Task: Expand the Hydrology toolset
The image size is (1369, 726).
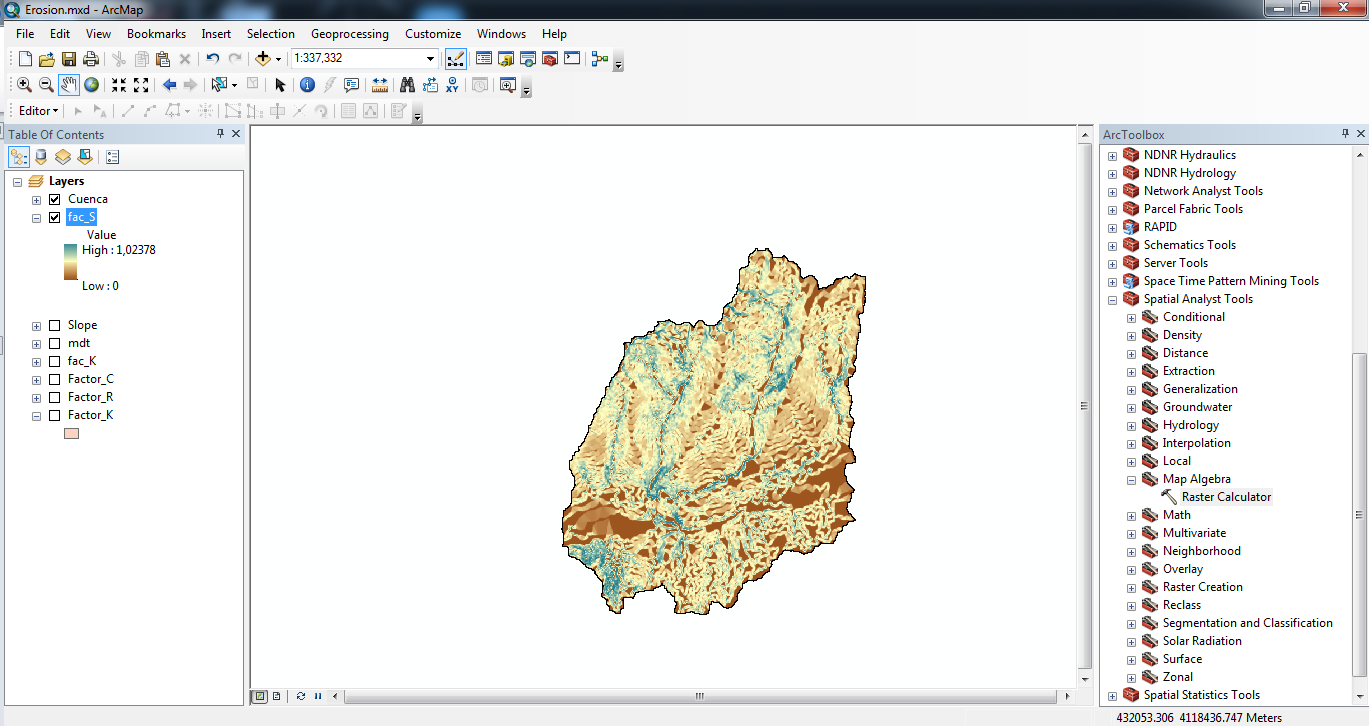Action: point(1132,425)
